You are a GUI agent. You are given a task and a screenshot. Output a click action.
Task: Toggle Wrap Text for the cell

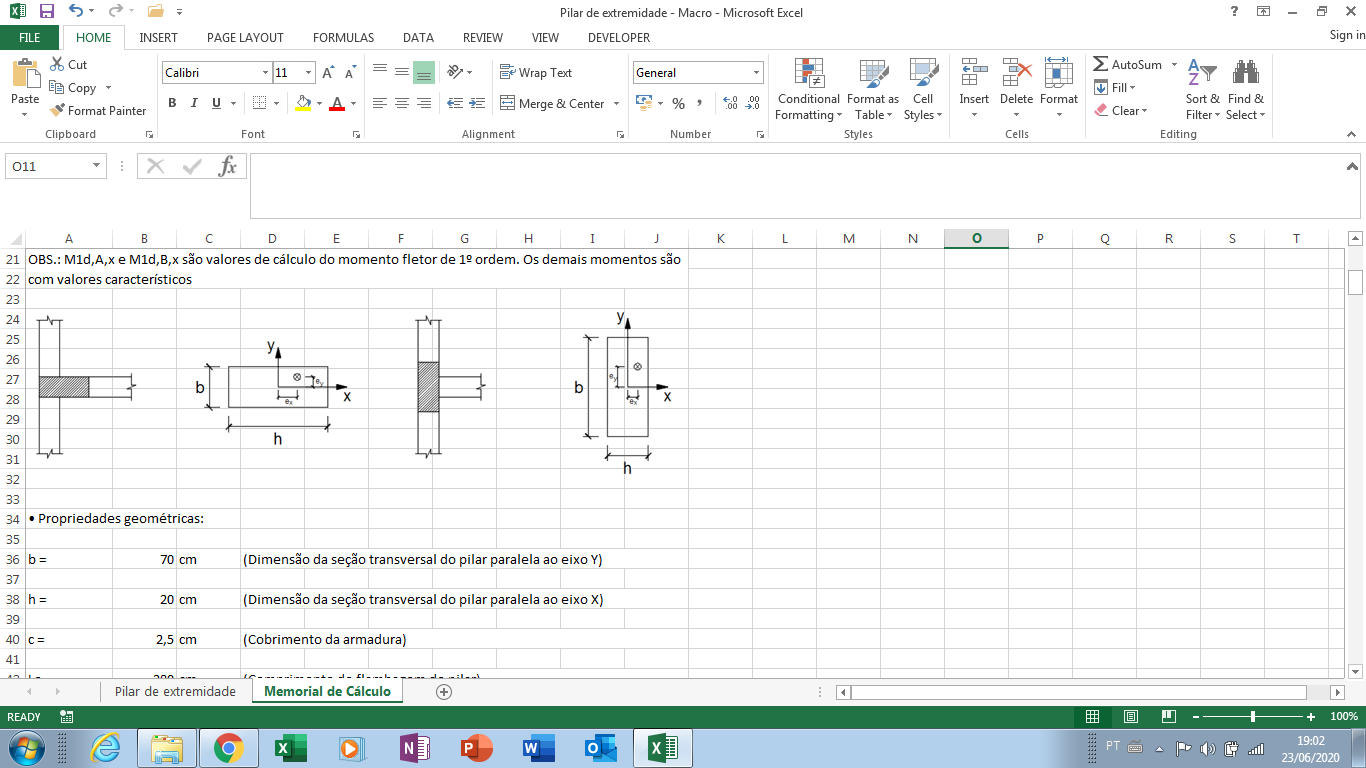tap(536, 73)
